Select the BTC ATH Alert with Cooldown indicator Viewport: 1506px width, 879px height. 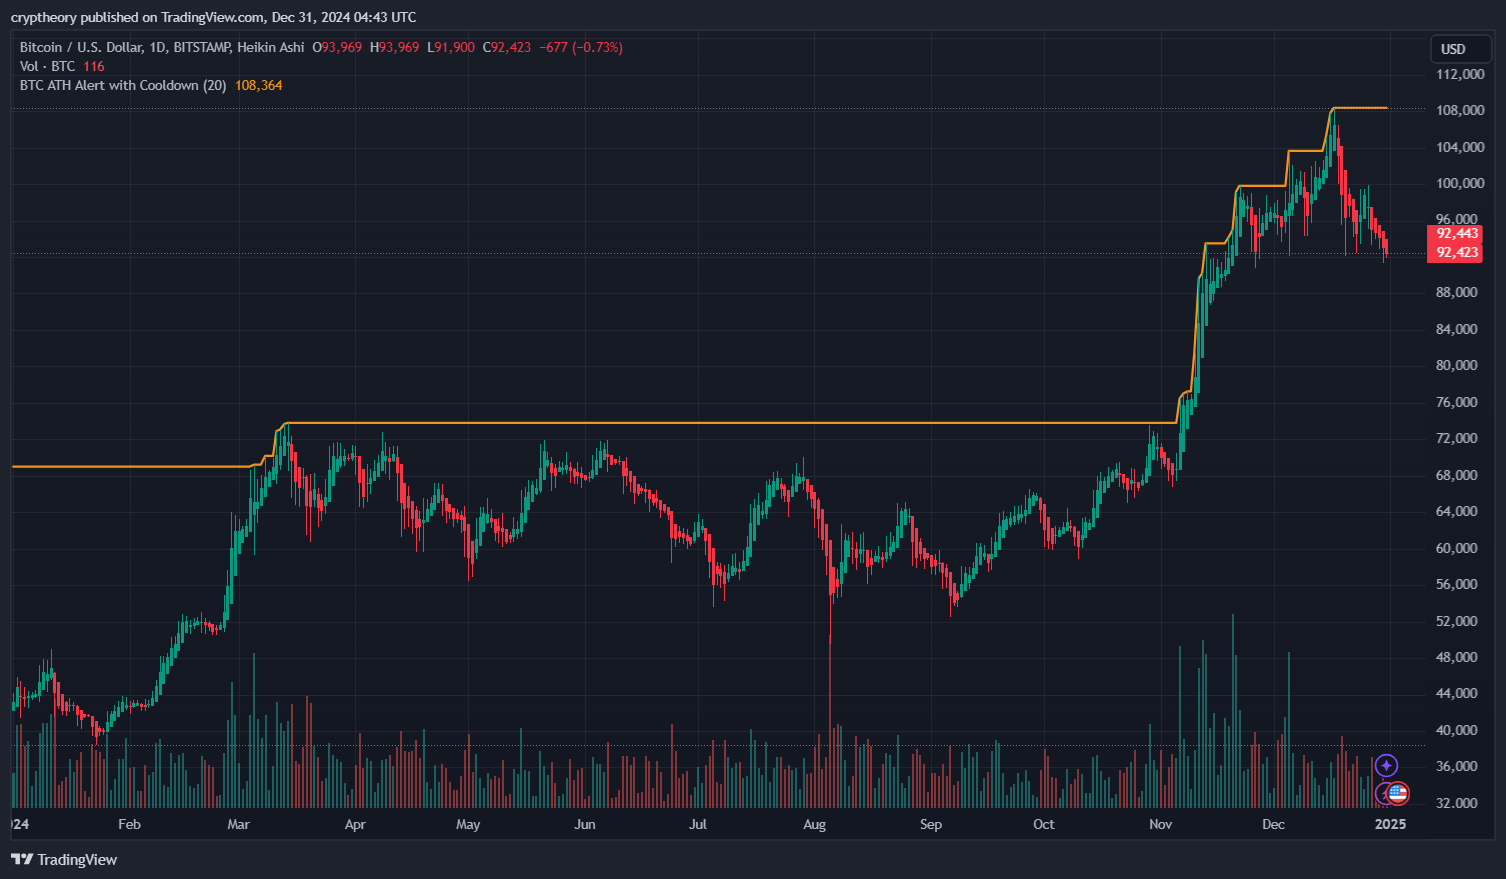123,85
